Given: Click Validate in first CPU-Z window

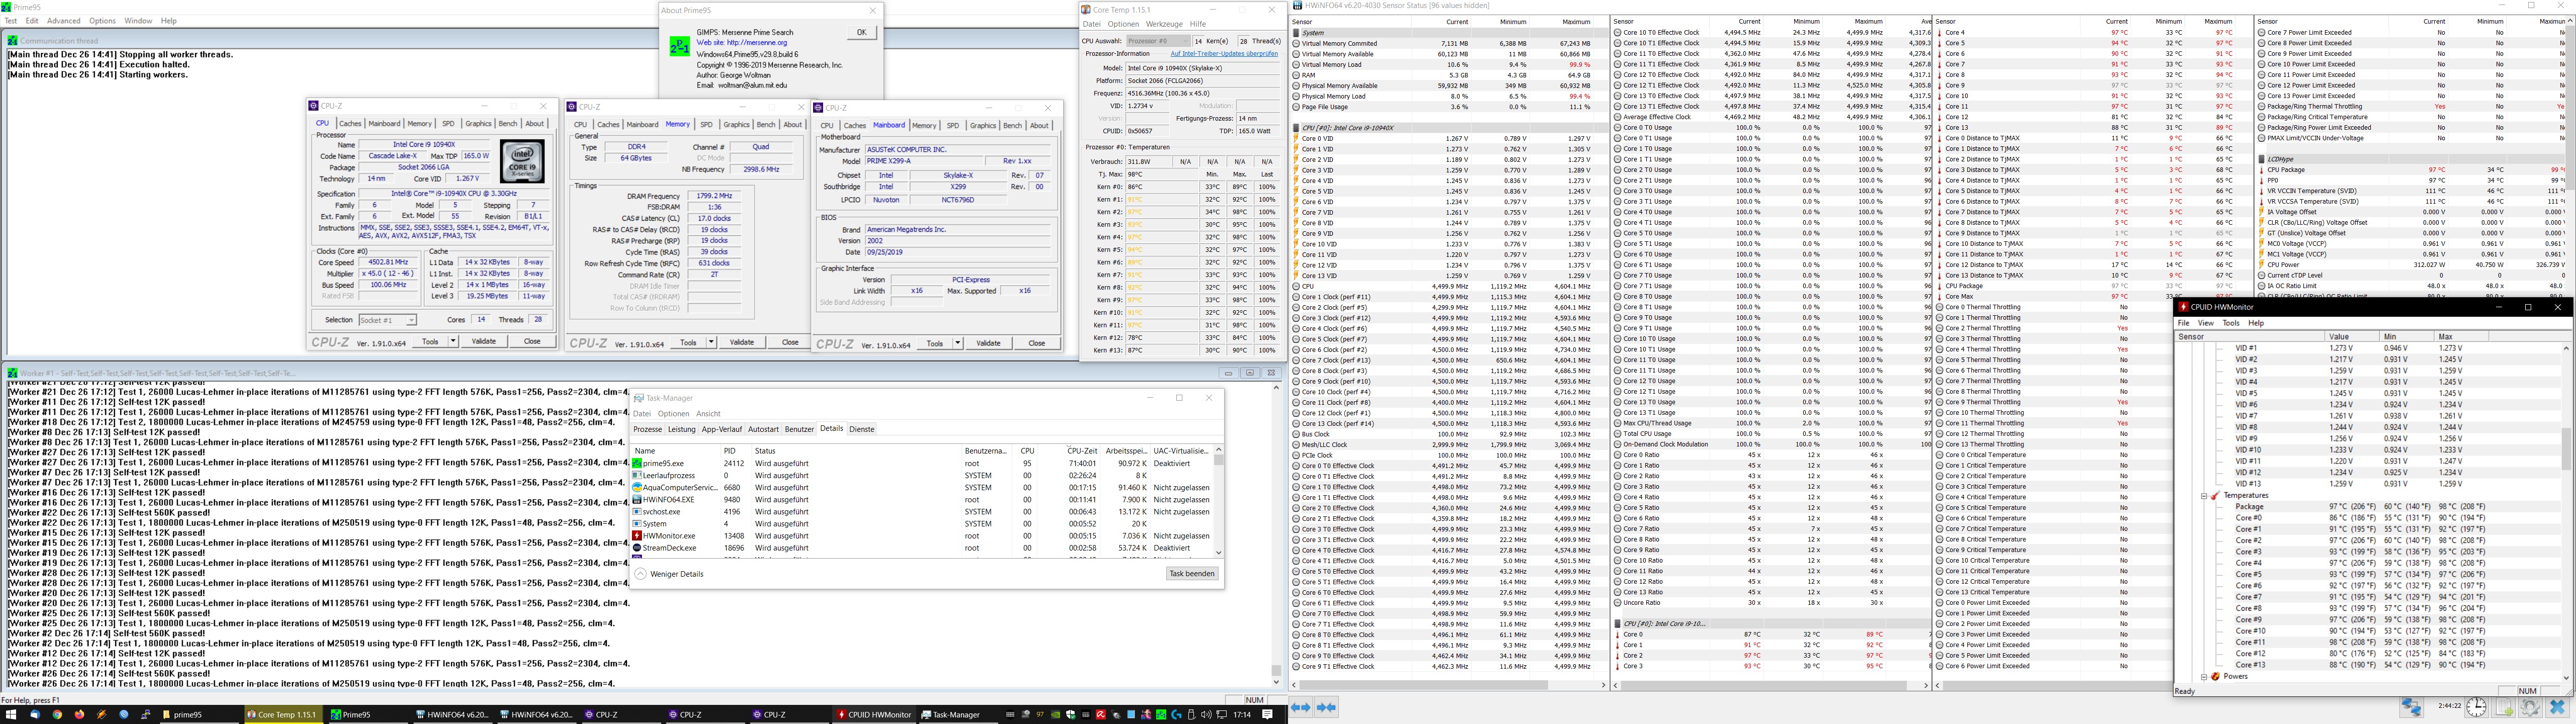Looking at the screenshot, I should pos(483,341).
